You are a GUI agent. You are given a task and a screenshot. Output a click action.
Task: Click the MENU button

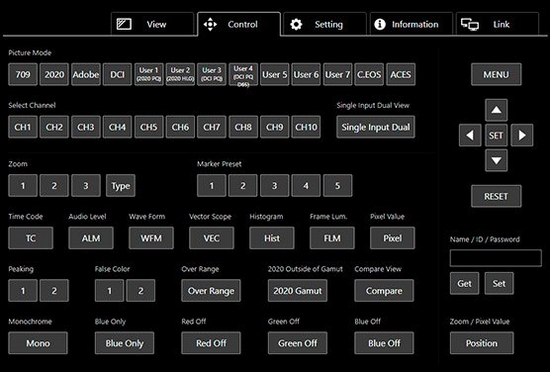pyautogui.click(x=496, y=74)
